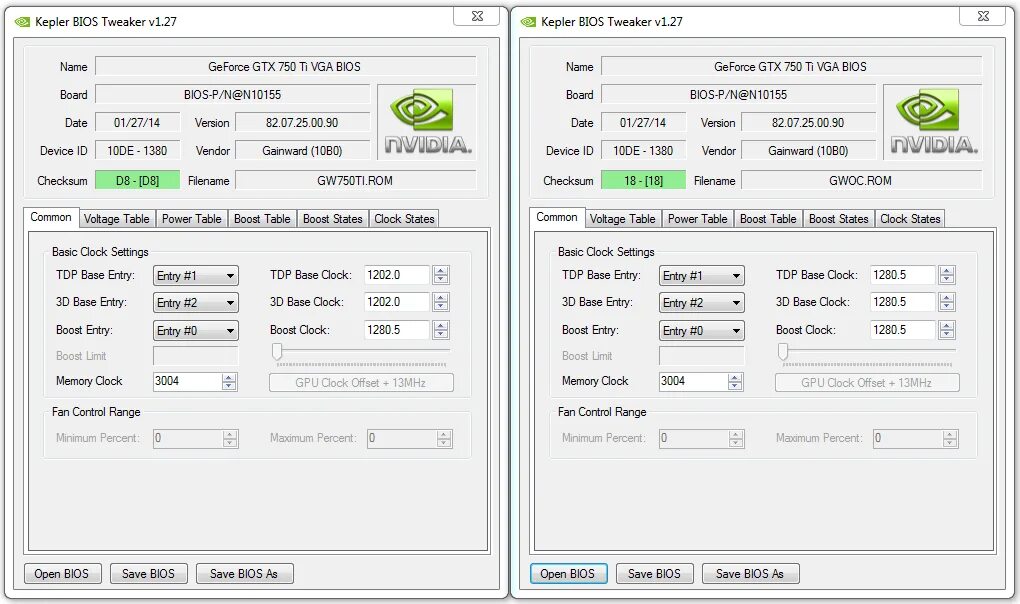Click left window title bar app icon

(x=22, y=22)
